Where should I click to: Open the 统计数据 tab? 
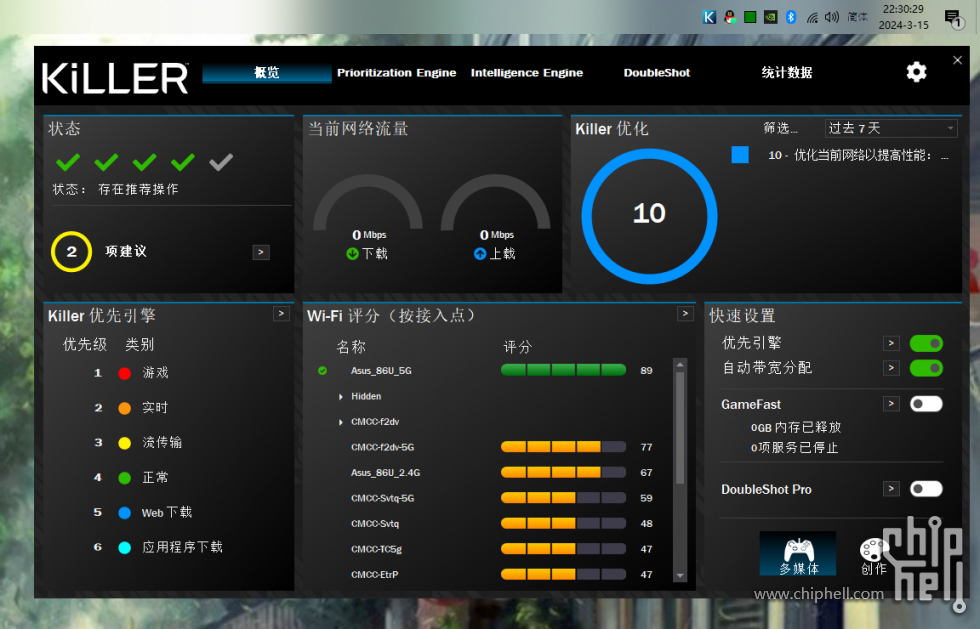coord(787,73)
